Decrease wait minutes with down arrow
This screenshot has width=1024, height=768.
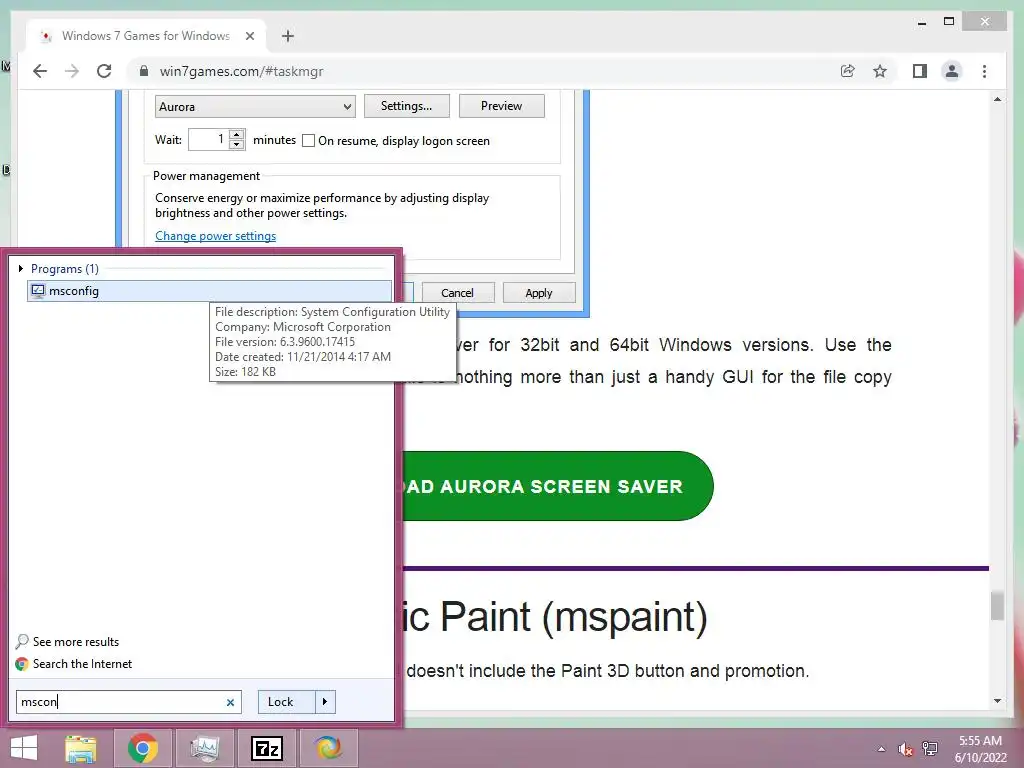tap(237, 144)
